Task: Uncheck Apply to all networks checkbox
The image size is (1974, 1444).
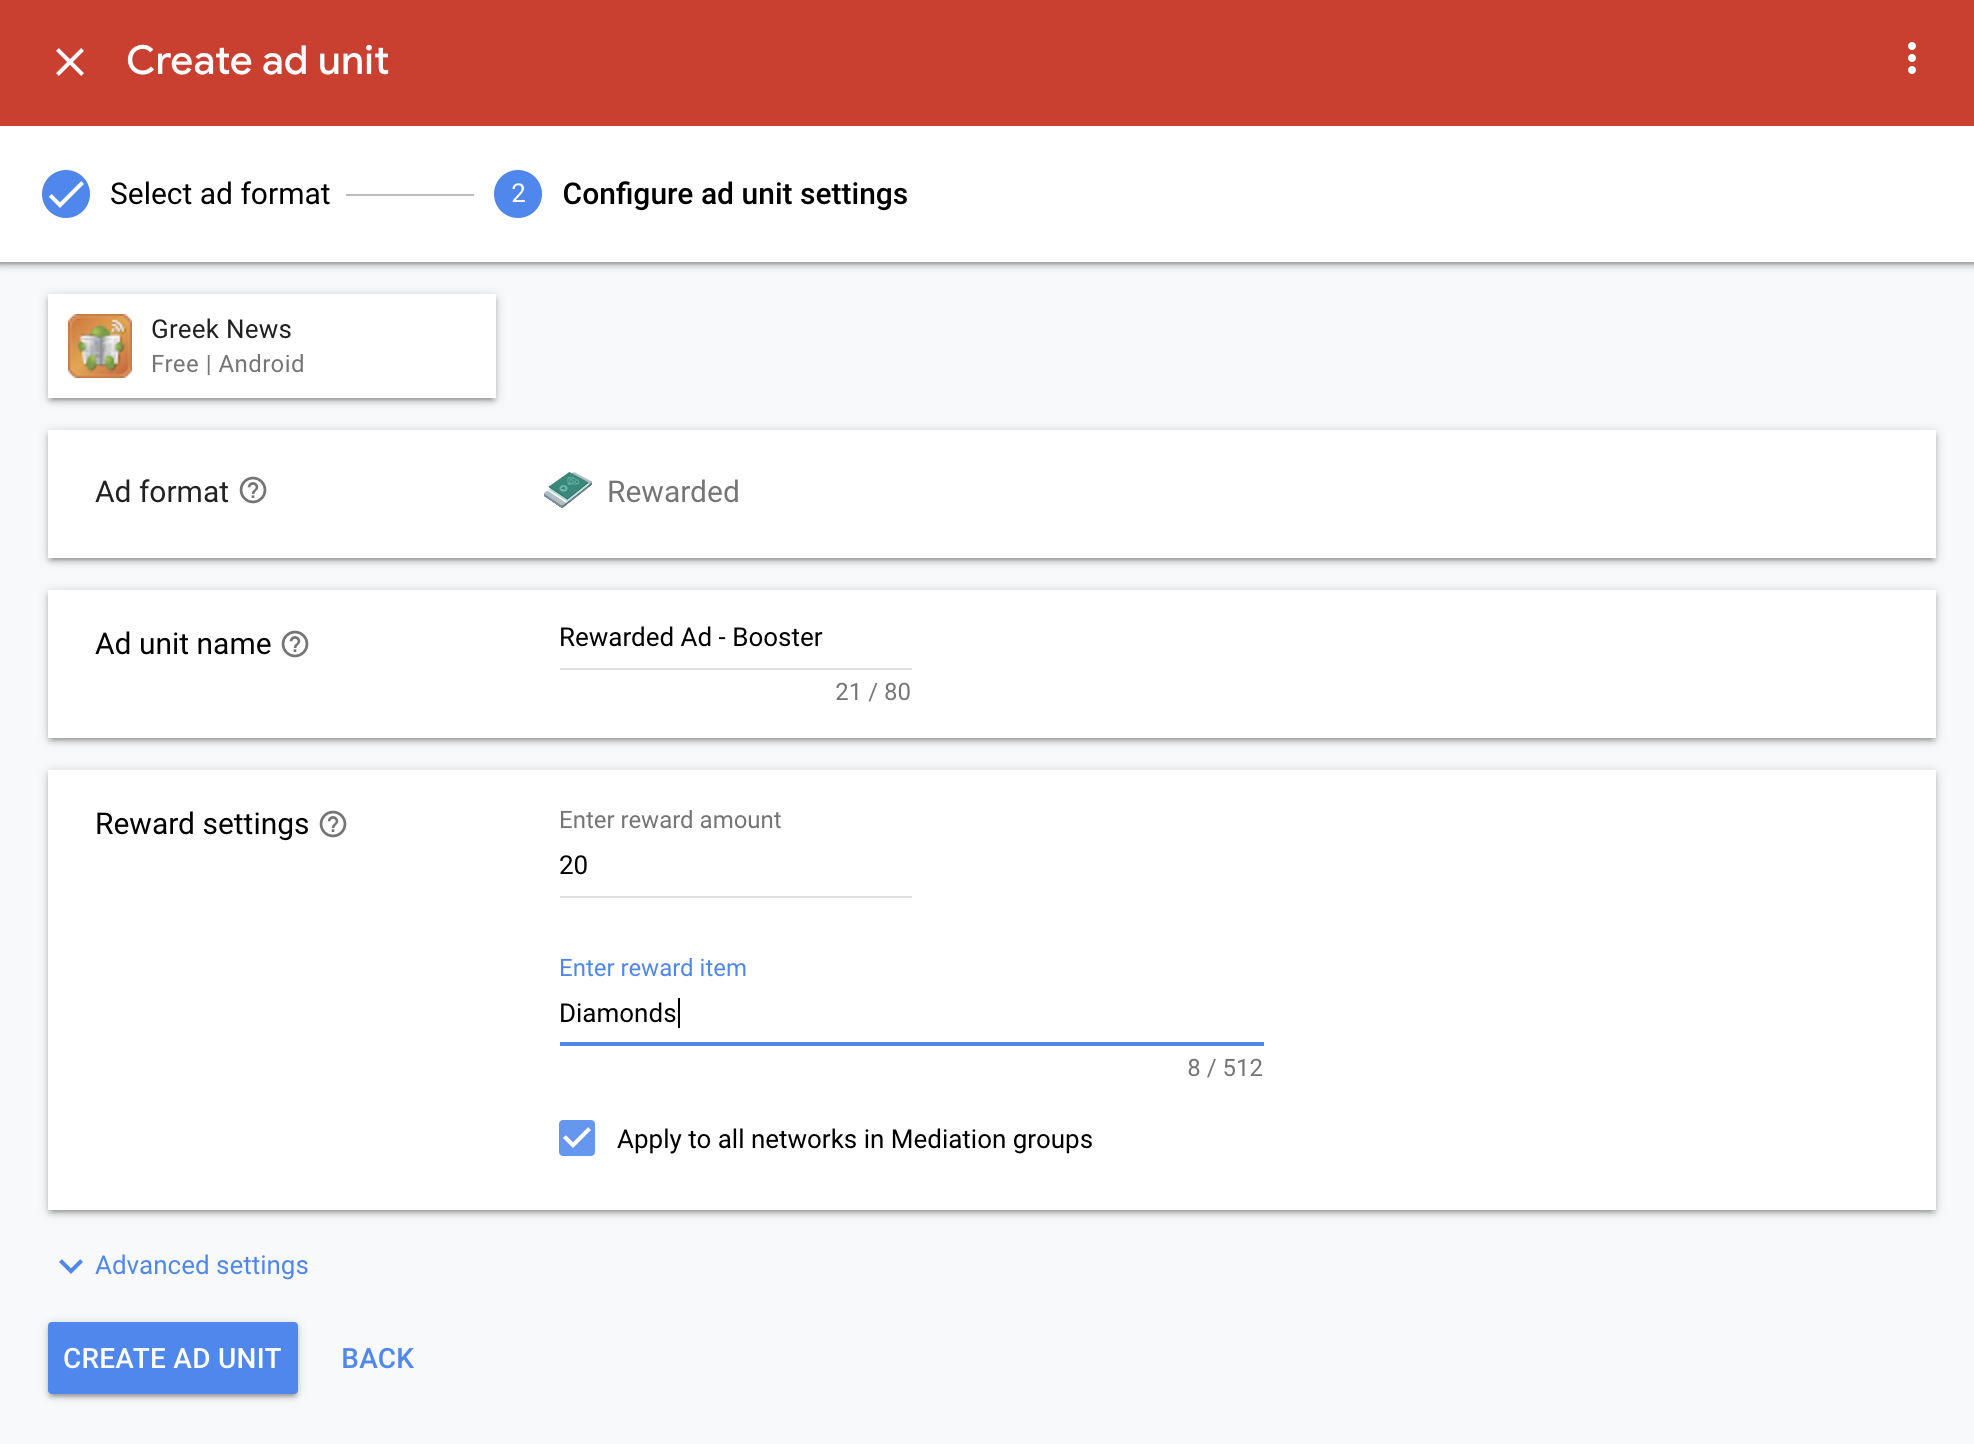Action: 577,1138
